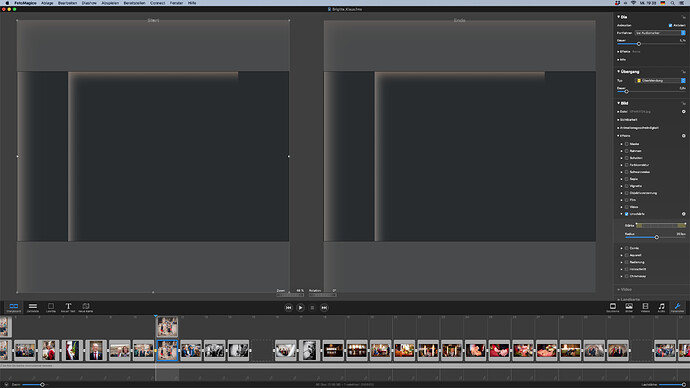Open the Apple menu
The width and height of the screenshot is (690, 388).
pos(7,3)
